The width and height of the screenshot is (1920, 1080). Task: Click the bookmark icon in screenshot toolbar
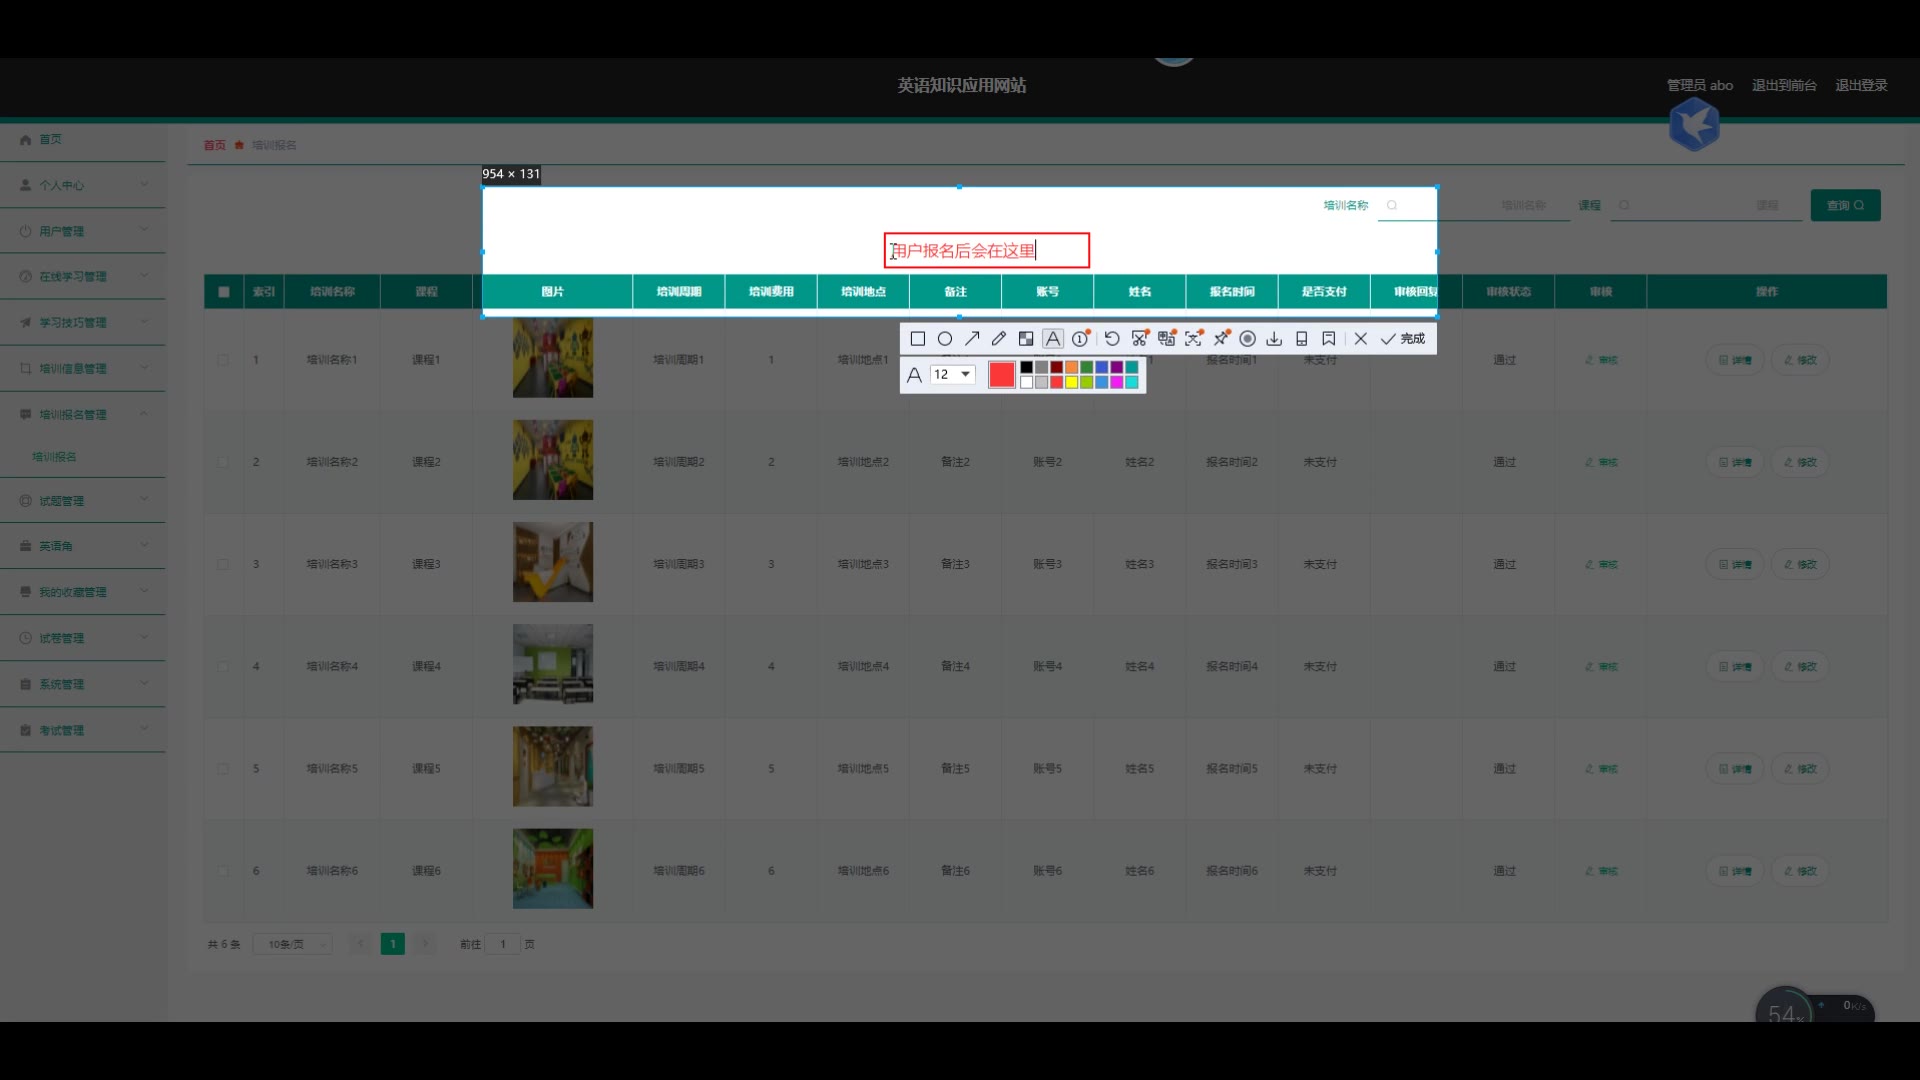tap(1328, 339)
